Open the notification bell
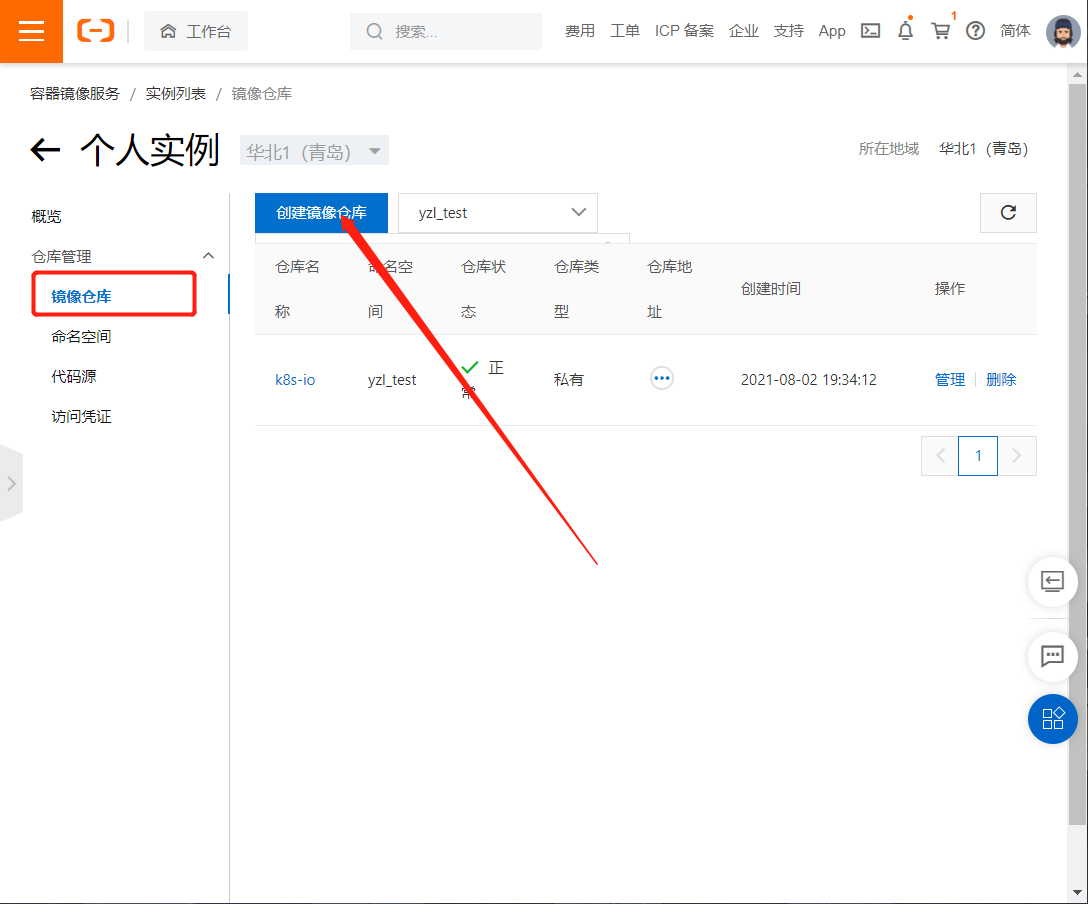This screenshot has height=904, width=1088. click(905, 31)
